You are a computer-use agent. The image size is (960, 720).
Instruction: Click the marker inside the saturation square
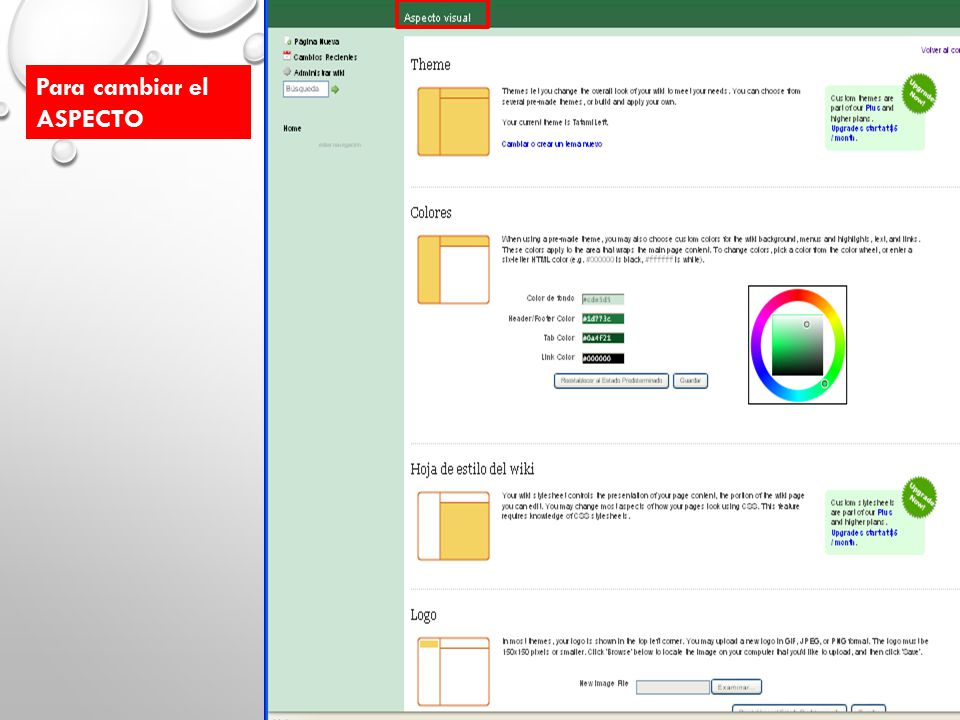[806, 324]
